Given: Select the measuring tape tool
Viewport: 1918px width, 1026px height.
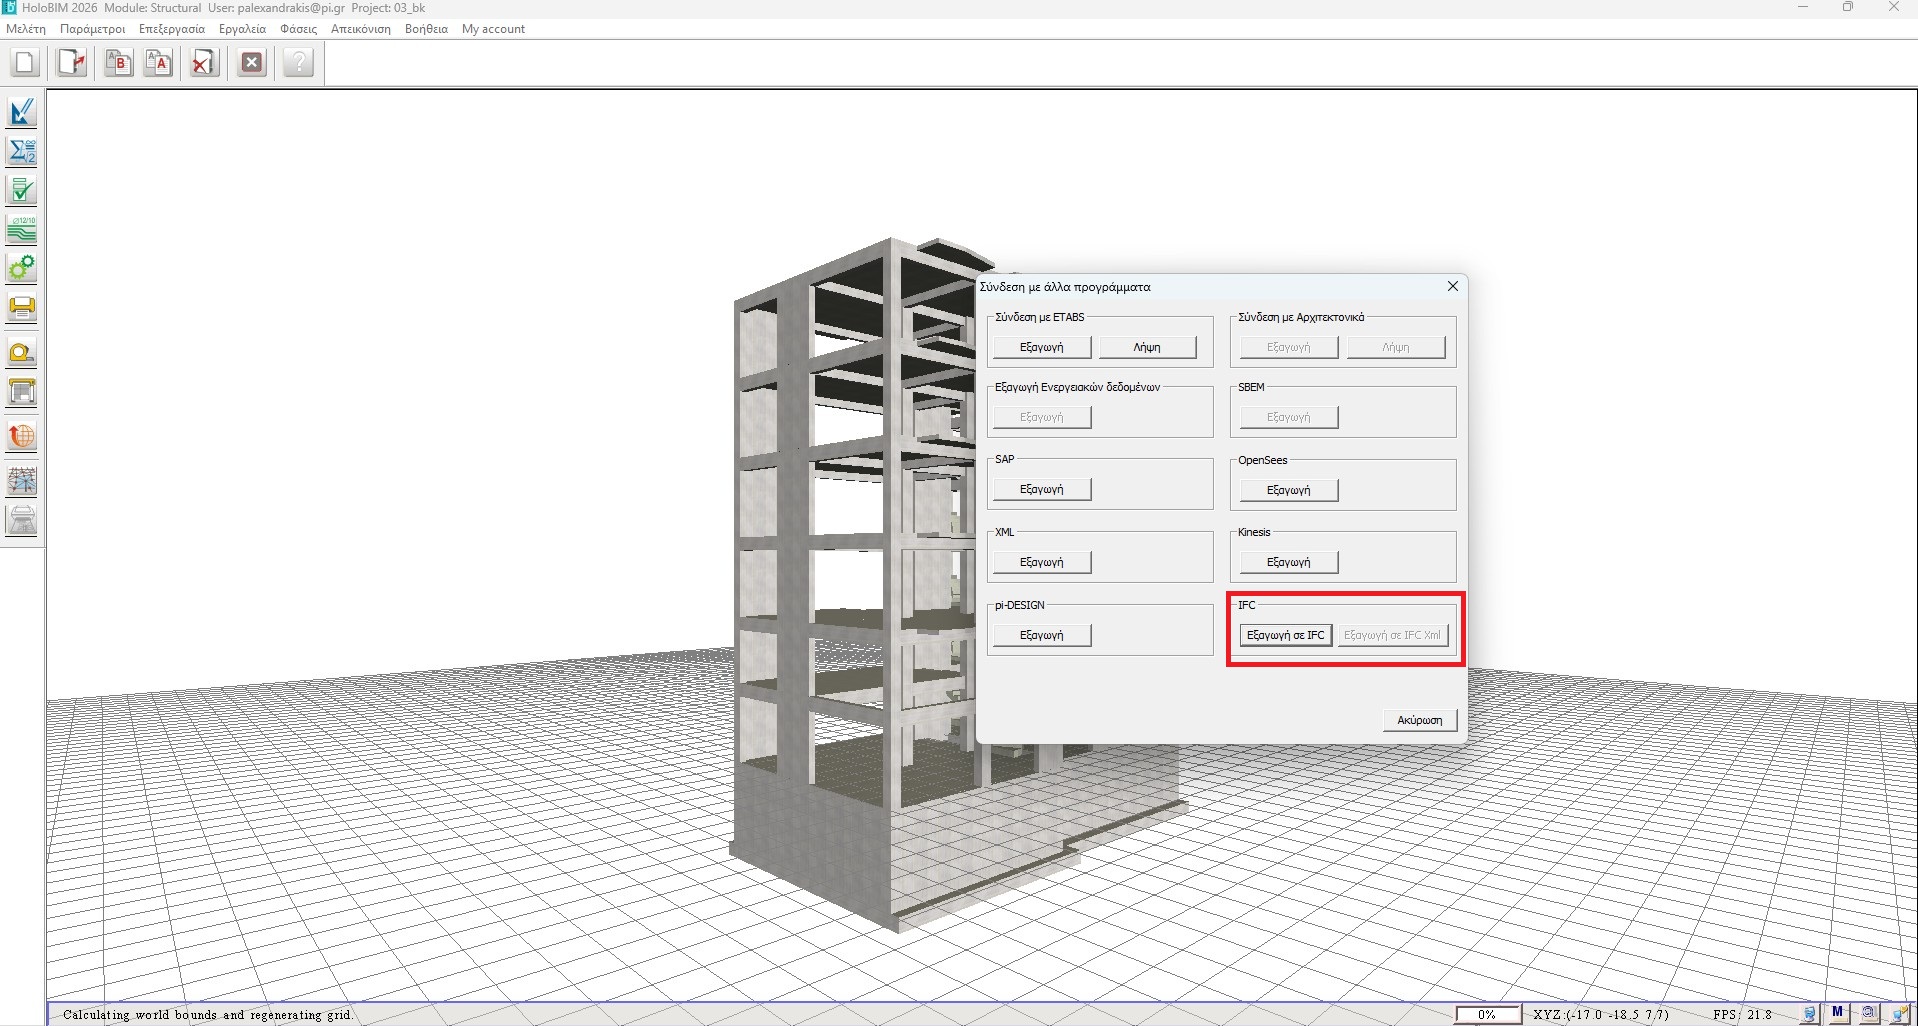Looking at the screenshot, I should coord(22,352).
